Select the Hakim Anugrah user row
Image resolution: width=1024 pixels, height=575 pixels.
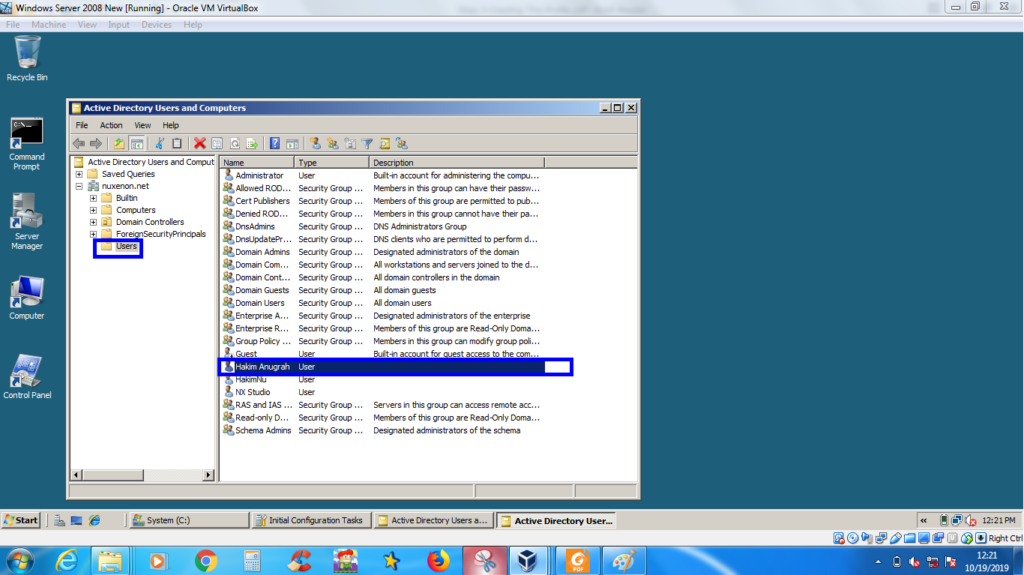pyautogui.click(x=384, y=367)
